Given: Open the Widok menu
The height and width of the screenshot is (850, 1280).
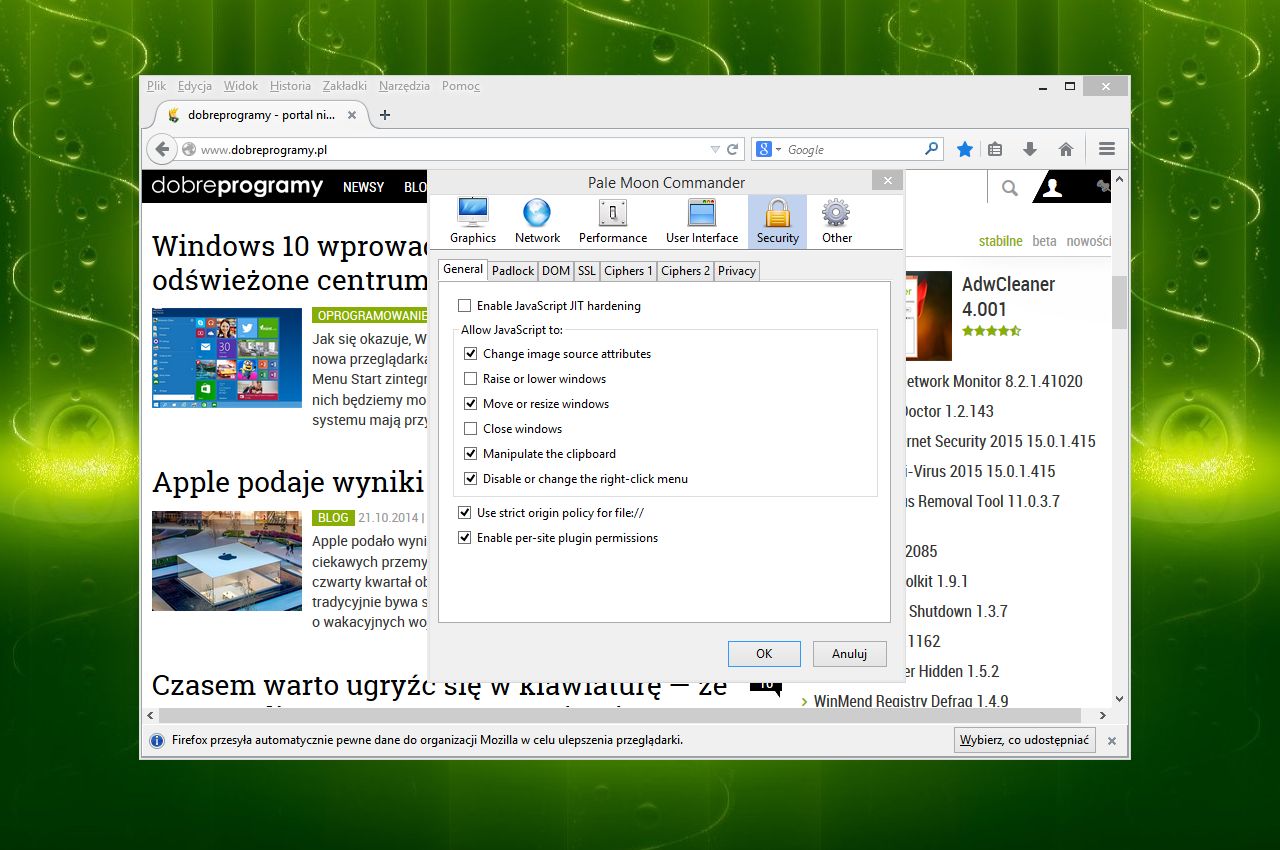Looking at the screenshot, I should pyautogui.click(x=241, y=86).
